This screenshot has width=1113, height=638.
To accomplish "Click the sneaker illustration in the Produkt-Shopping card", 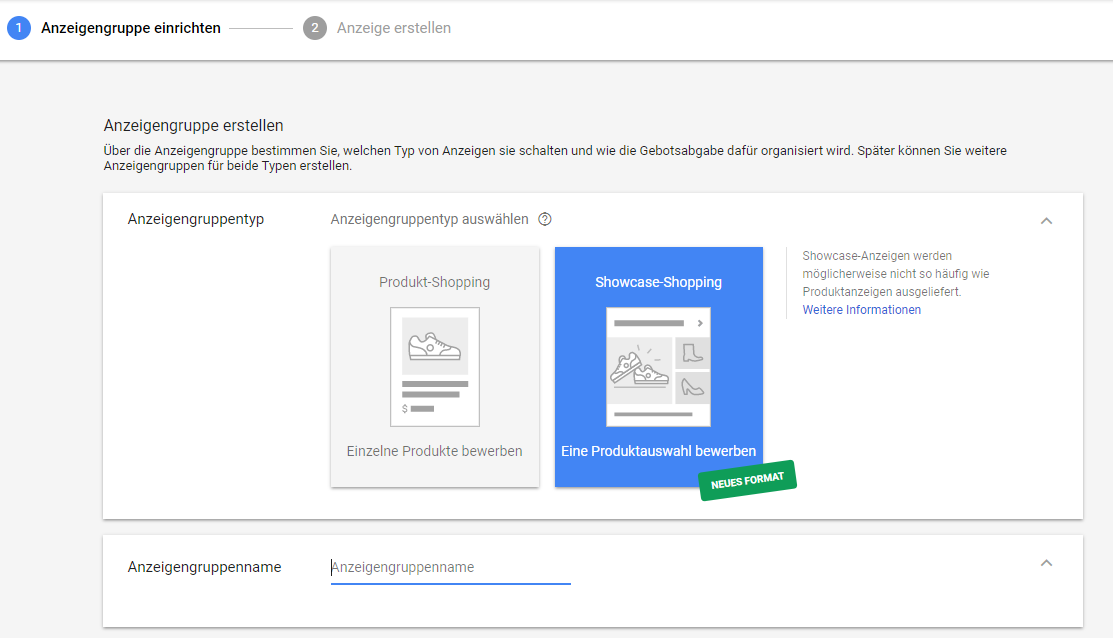I will click(435, 346).
